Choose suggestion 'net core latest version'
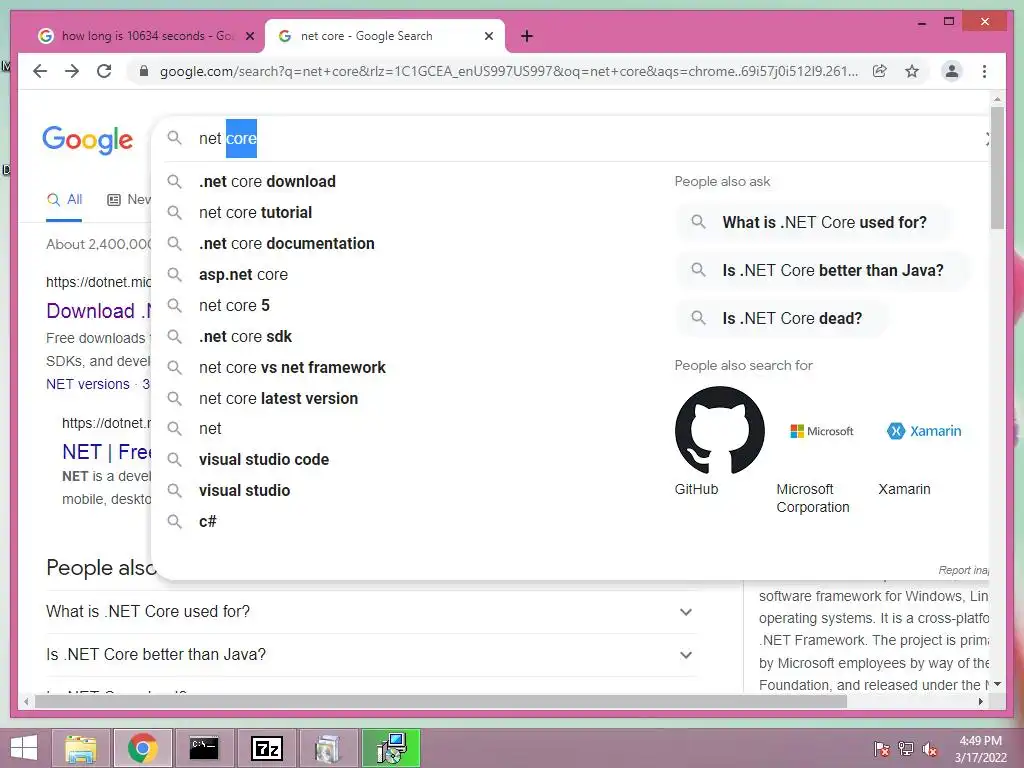1024x768 pixels. (x=278, y=398)
